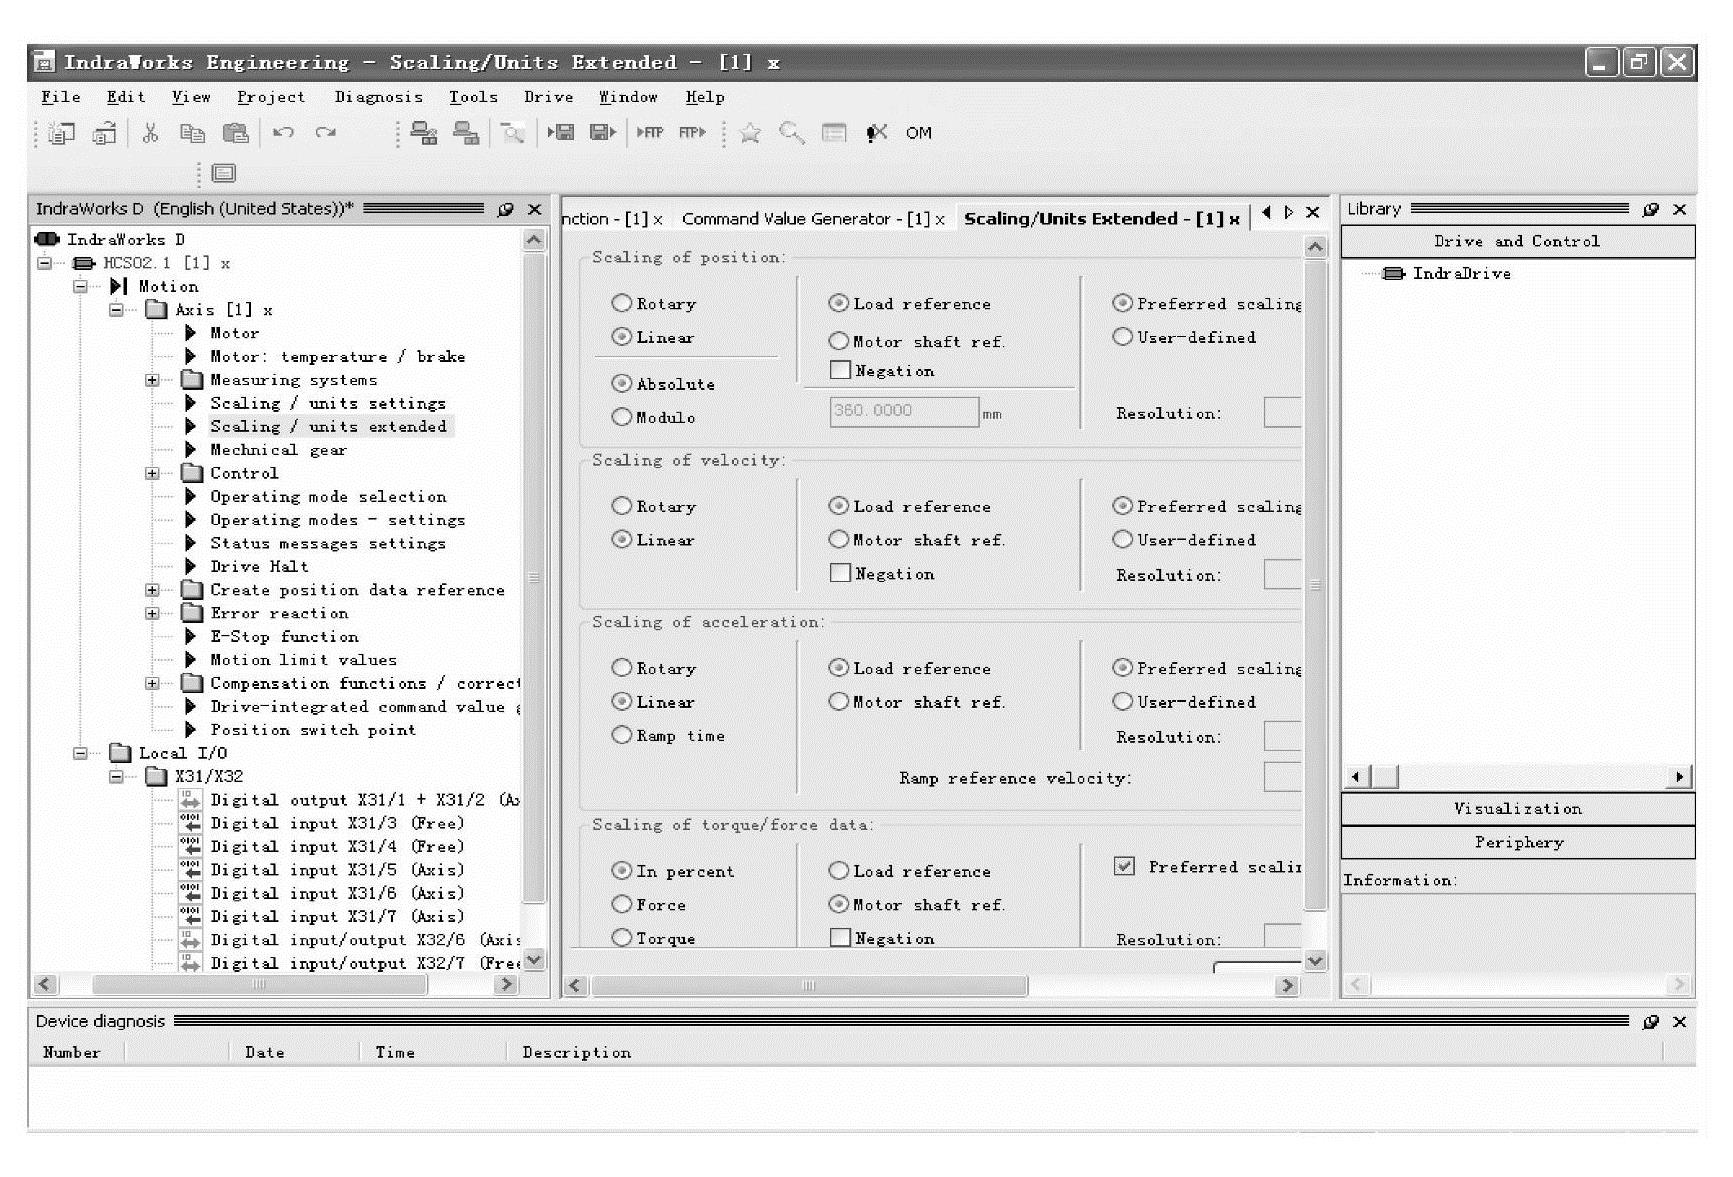Click the Periphery library button
1733x1177 pixels.
[x=1517, y=842]
